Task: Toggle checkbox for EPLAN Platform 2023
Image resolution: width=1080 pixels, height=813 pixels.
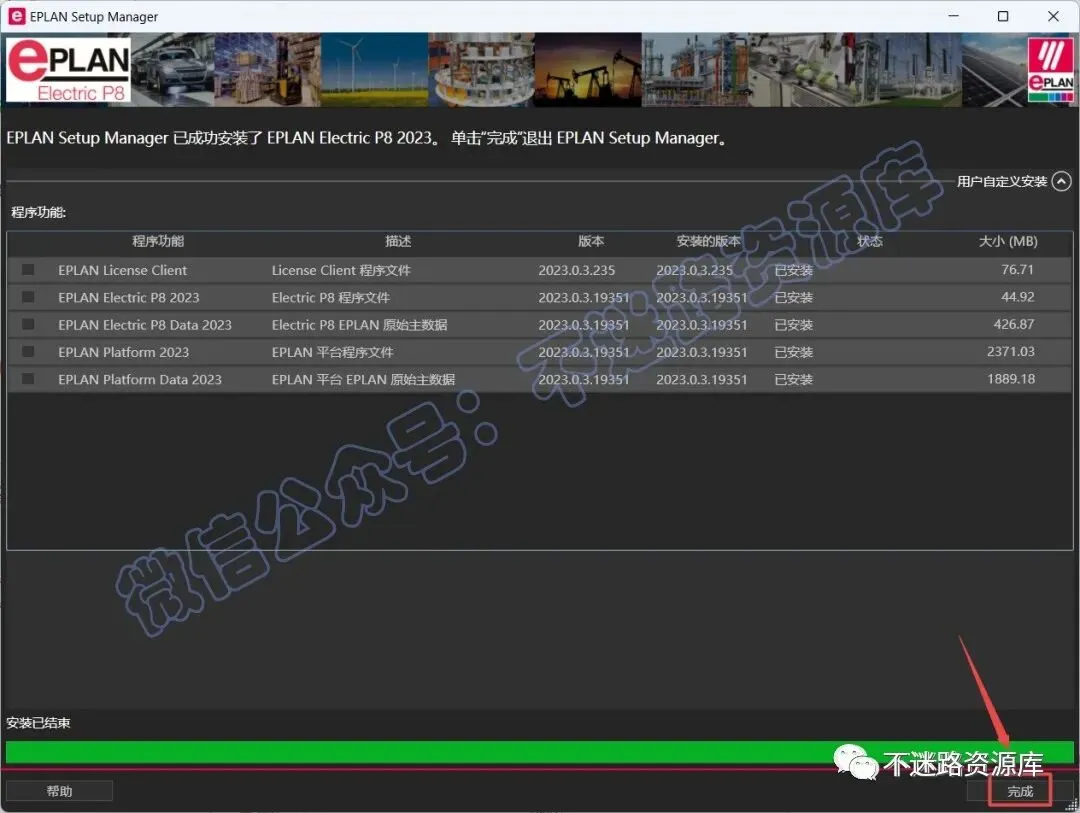Action: click(28, 351)
